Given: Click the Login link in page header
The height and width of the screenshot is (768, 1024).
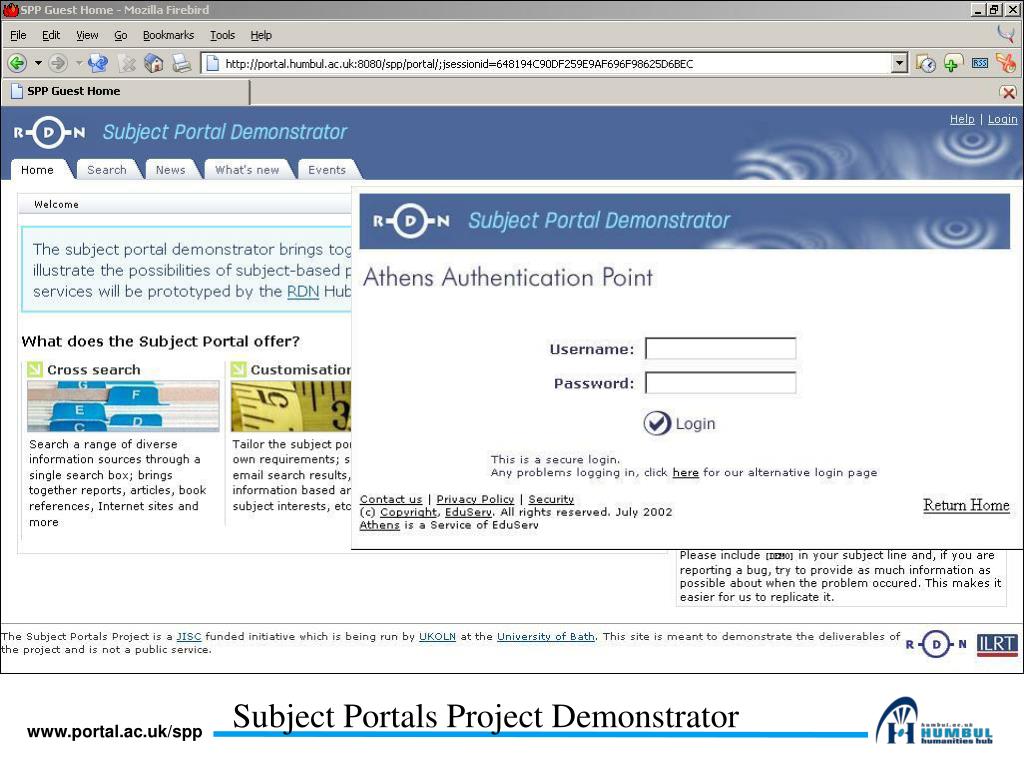Looking at the screenshot, I should tap(1002, 120).
